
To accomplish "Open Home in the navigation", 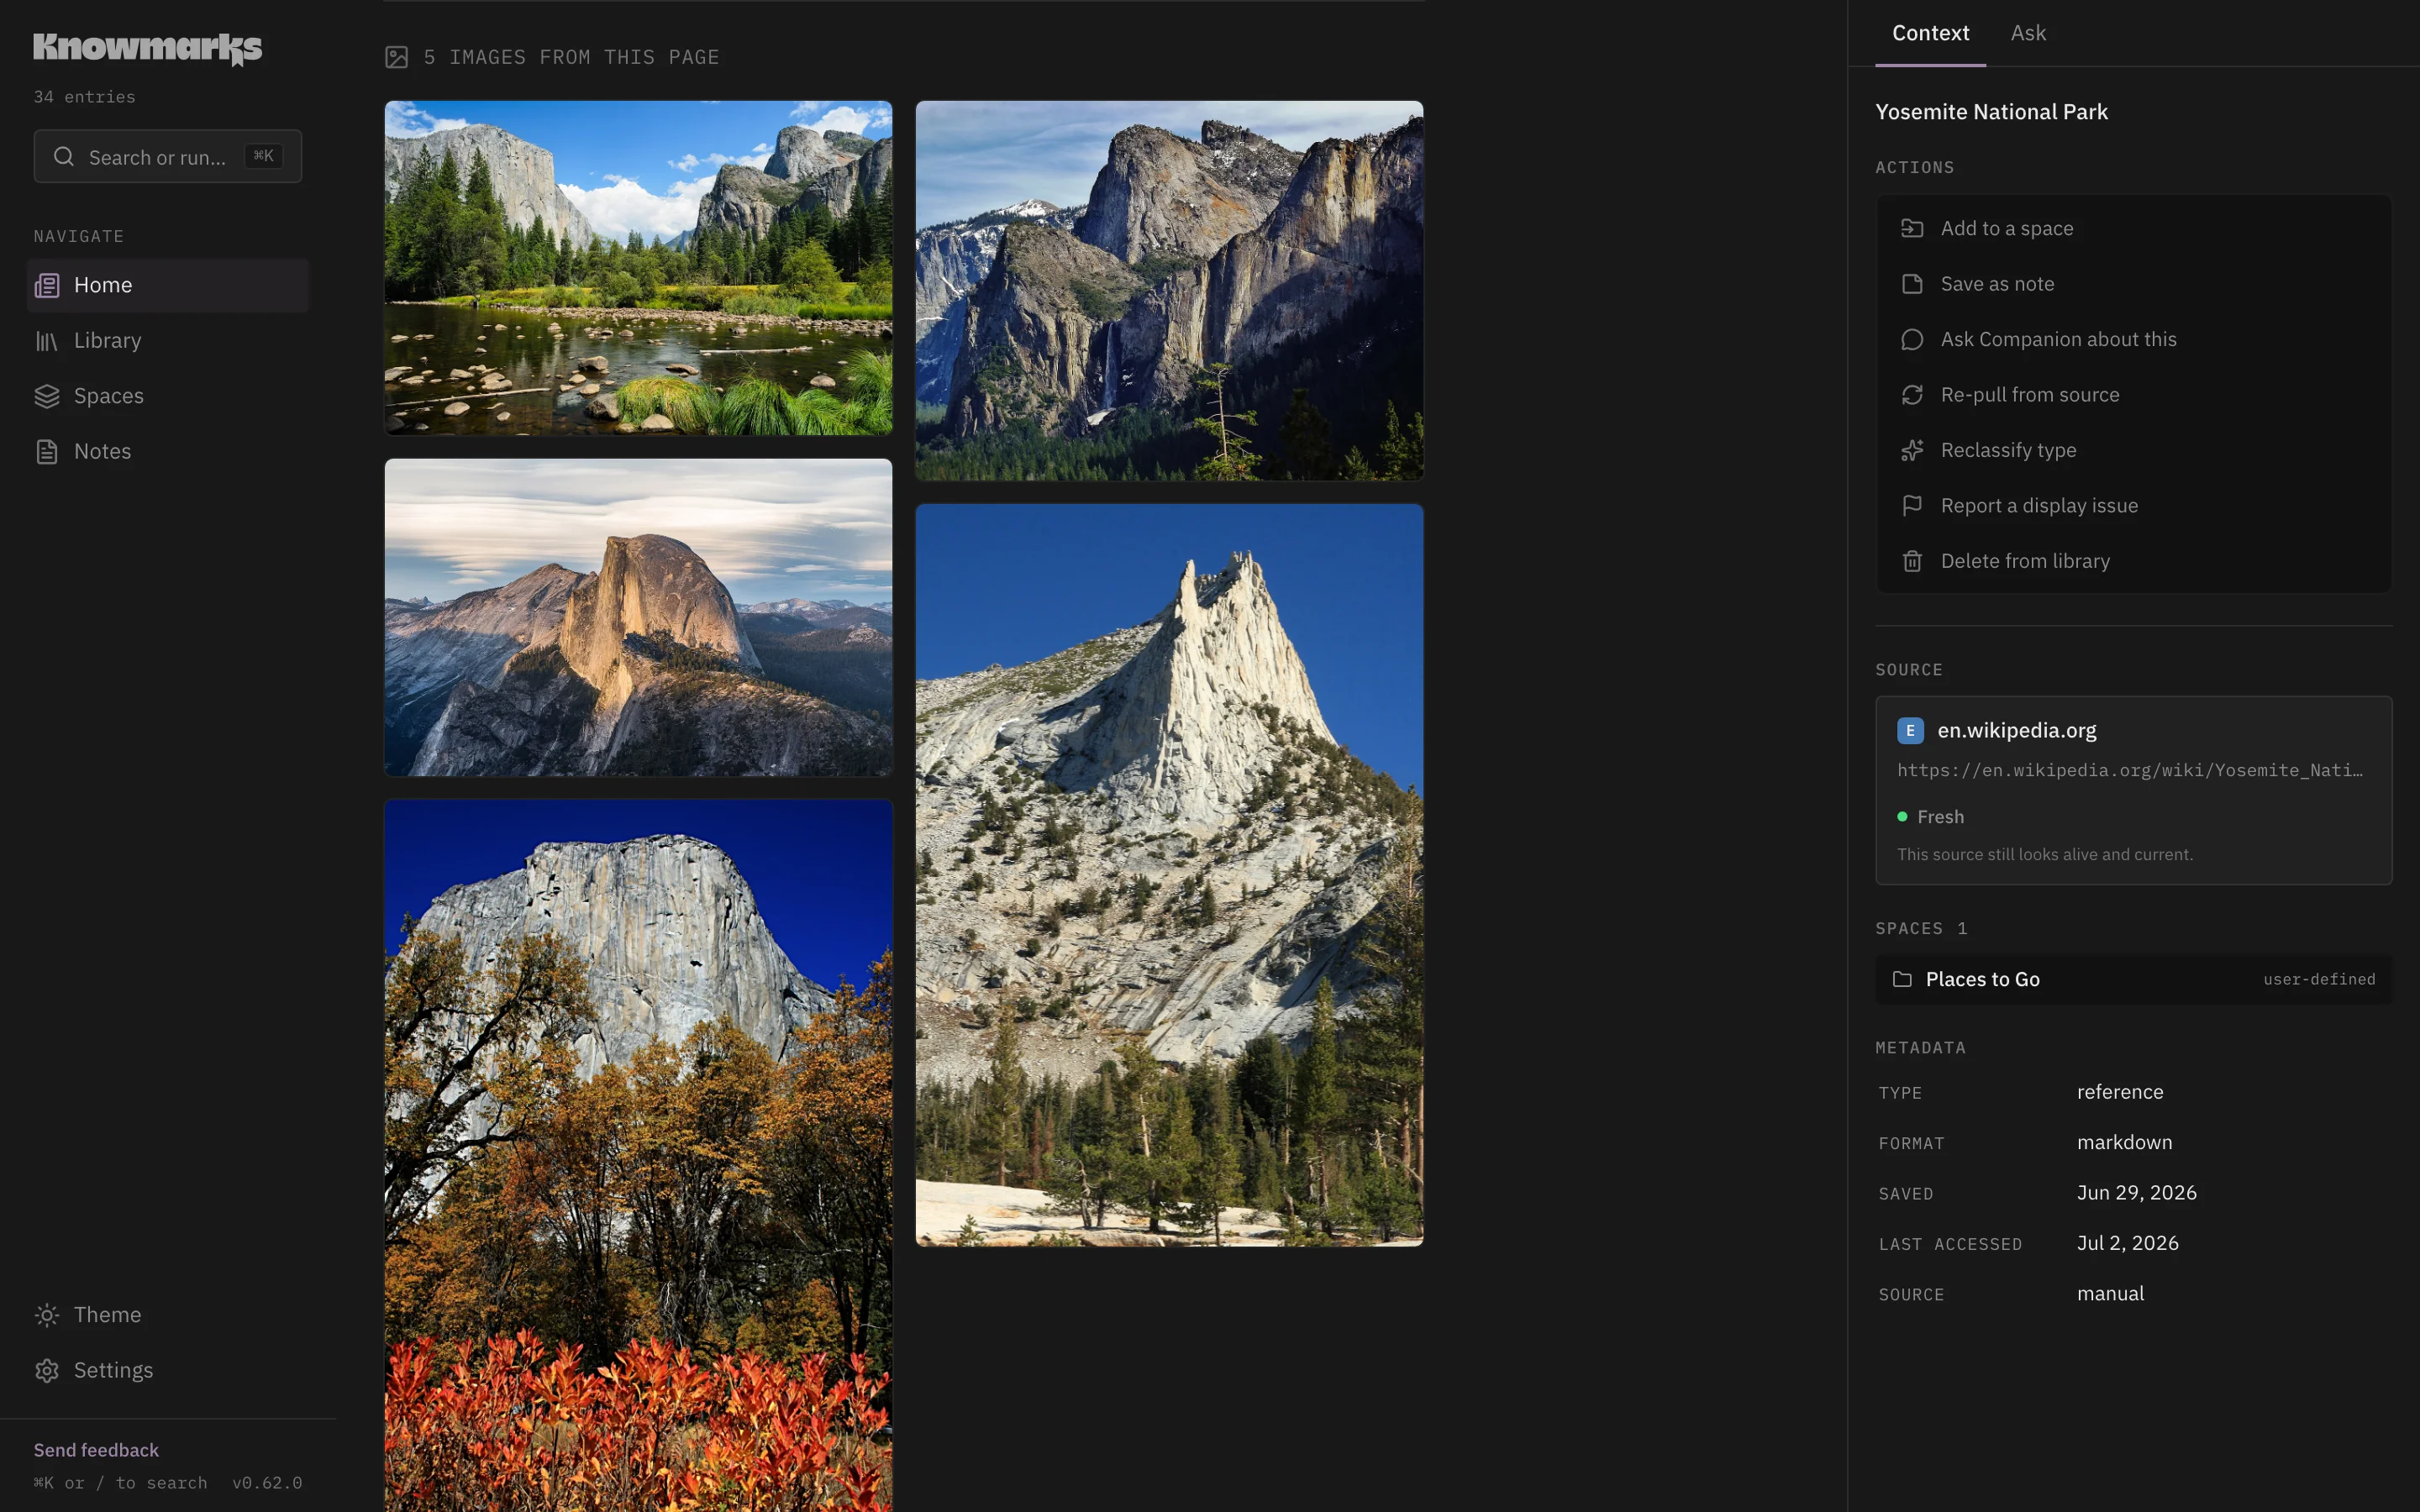I will coord(168,286).
